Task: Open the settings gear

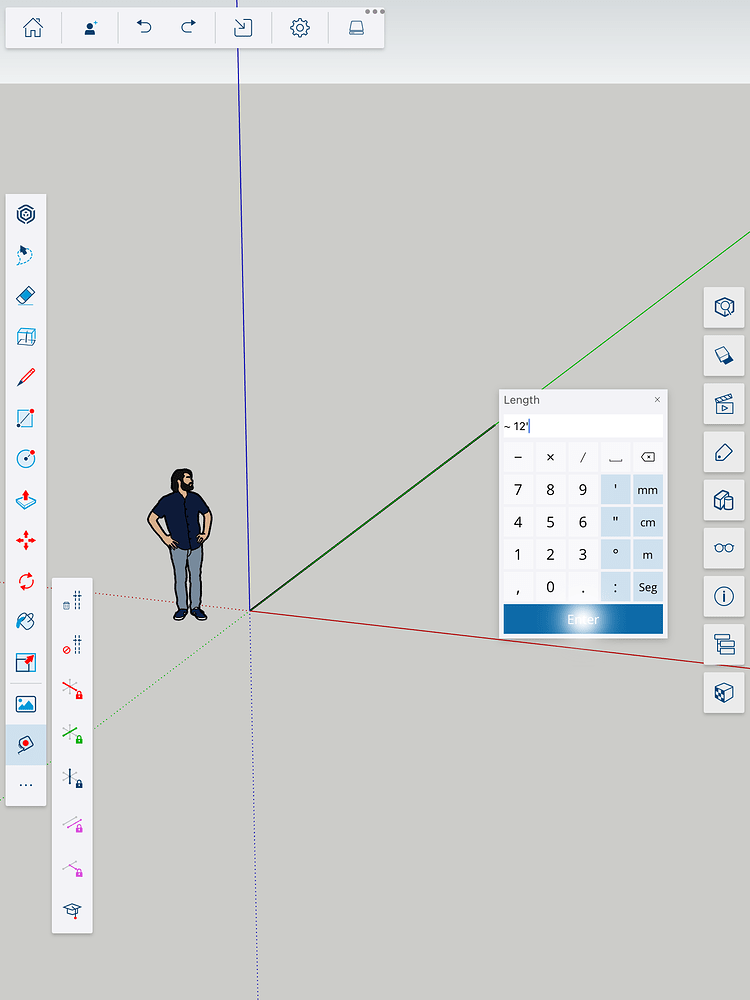Action: click(300, 27)
